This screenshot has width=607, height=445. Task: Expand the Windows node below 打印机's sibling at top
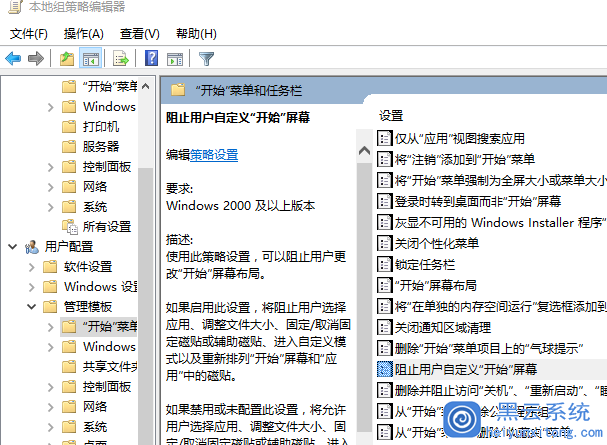coord(51,107)
